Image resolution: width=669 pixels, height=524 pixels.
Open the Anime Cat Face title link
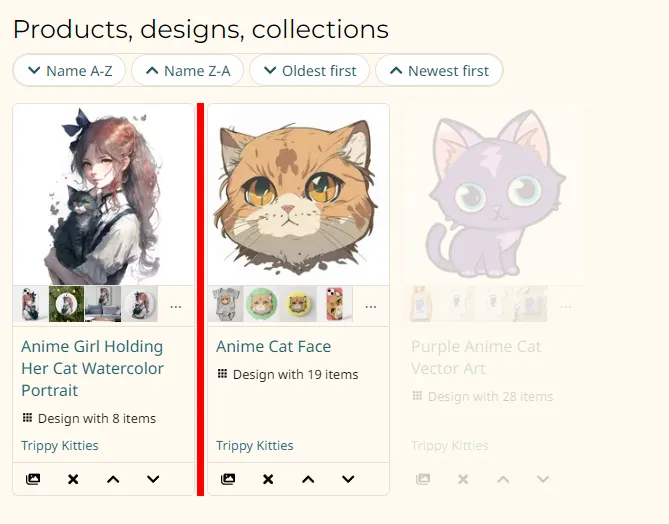[273, 346]
